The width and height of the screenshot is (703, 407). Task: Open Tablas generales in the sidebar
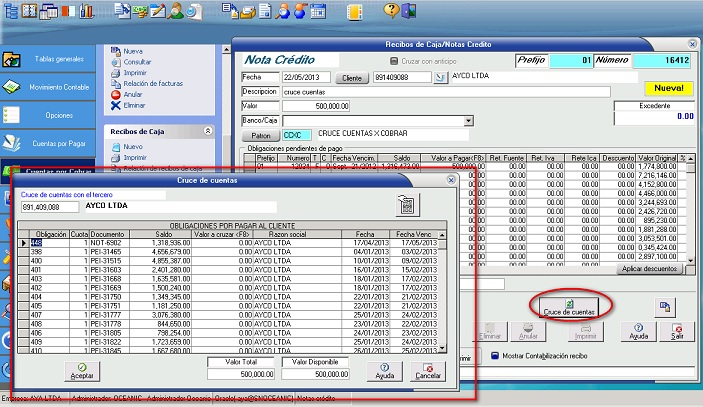[x=58, y=60]
